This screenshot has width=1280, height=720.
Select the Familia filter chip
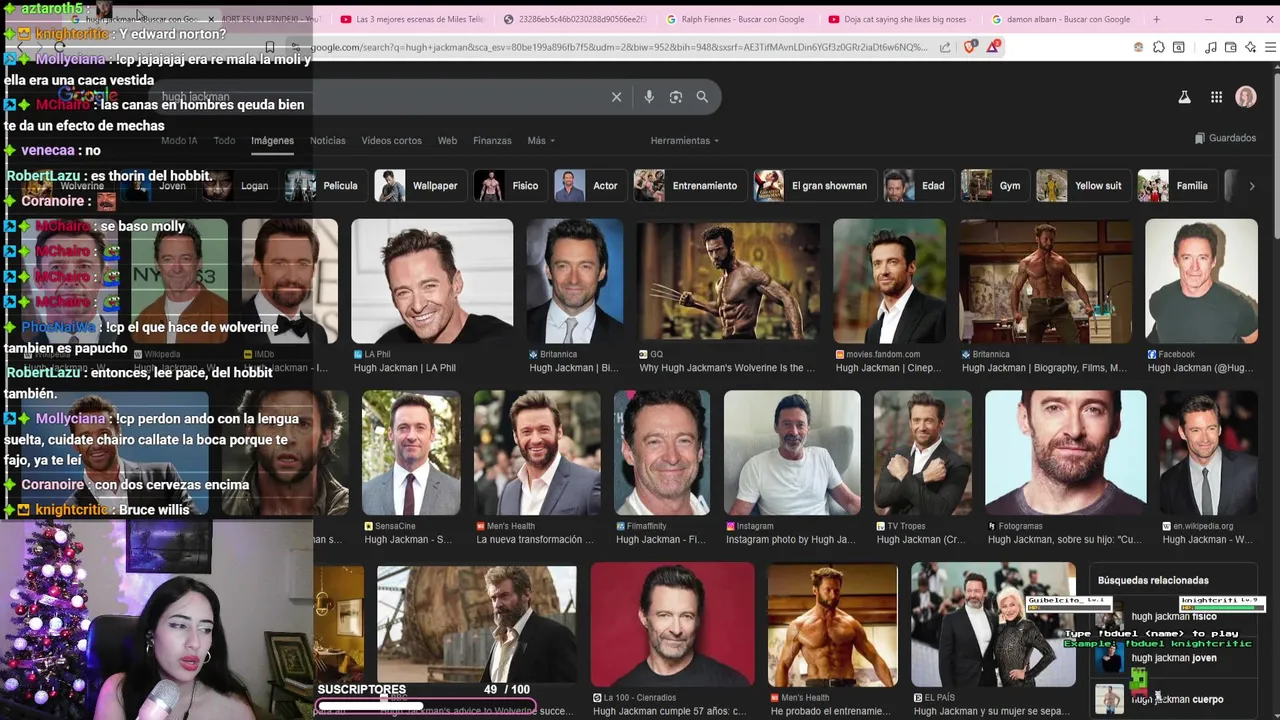1176,186
